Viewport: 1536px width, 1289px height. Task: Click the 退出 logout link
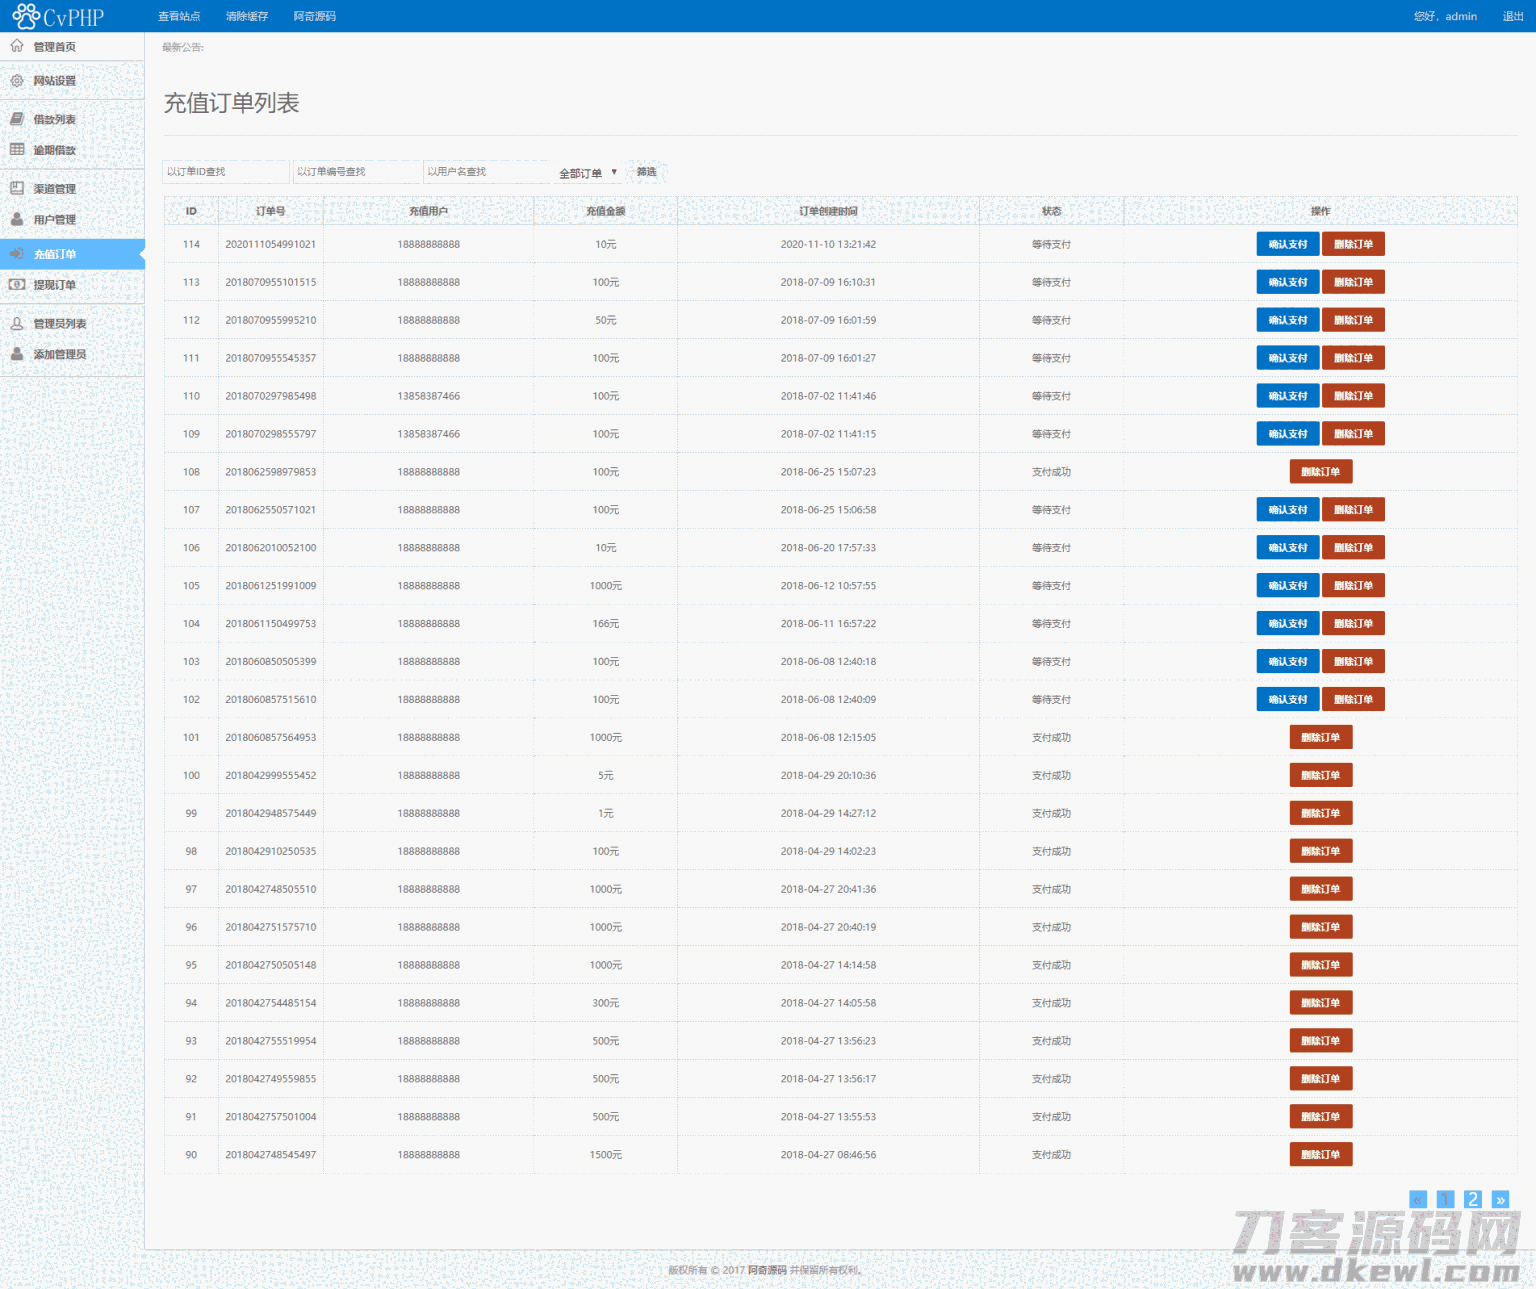click(x=1512, y=16)
